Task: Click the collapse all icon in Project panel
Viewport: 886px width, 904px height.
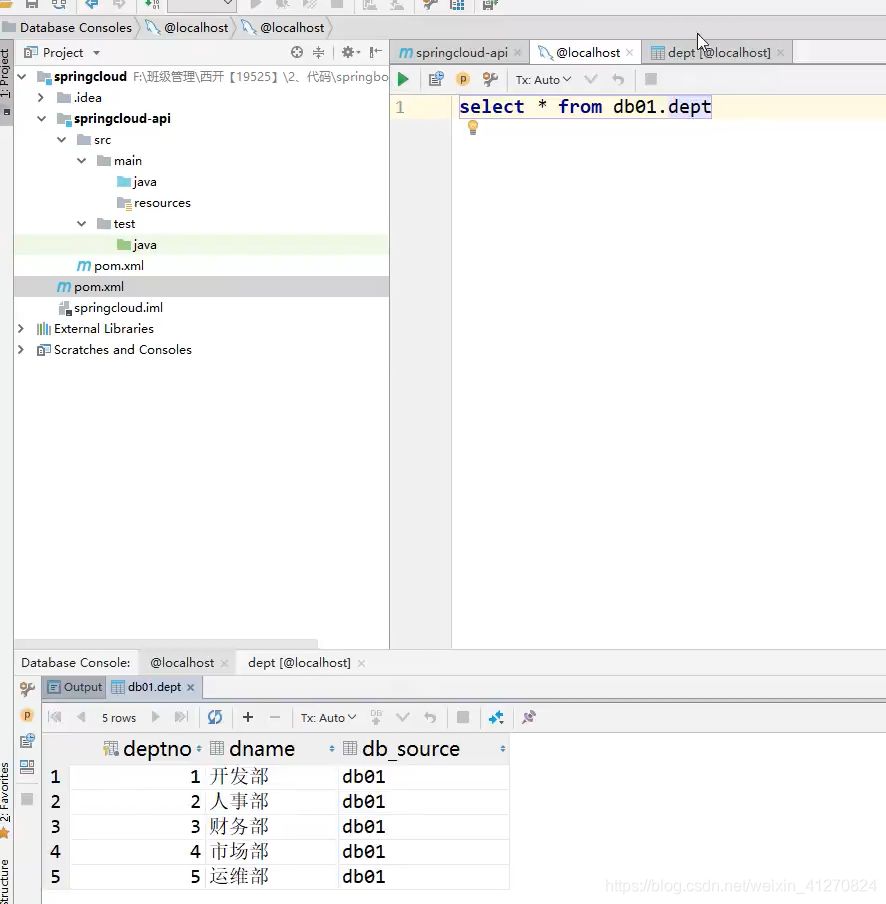Action: 318,52
